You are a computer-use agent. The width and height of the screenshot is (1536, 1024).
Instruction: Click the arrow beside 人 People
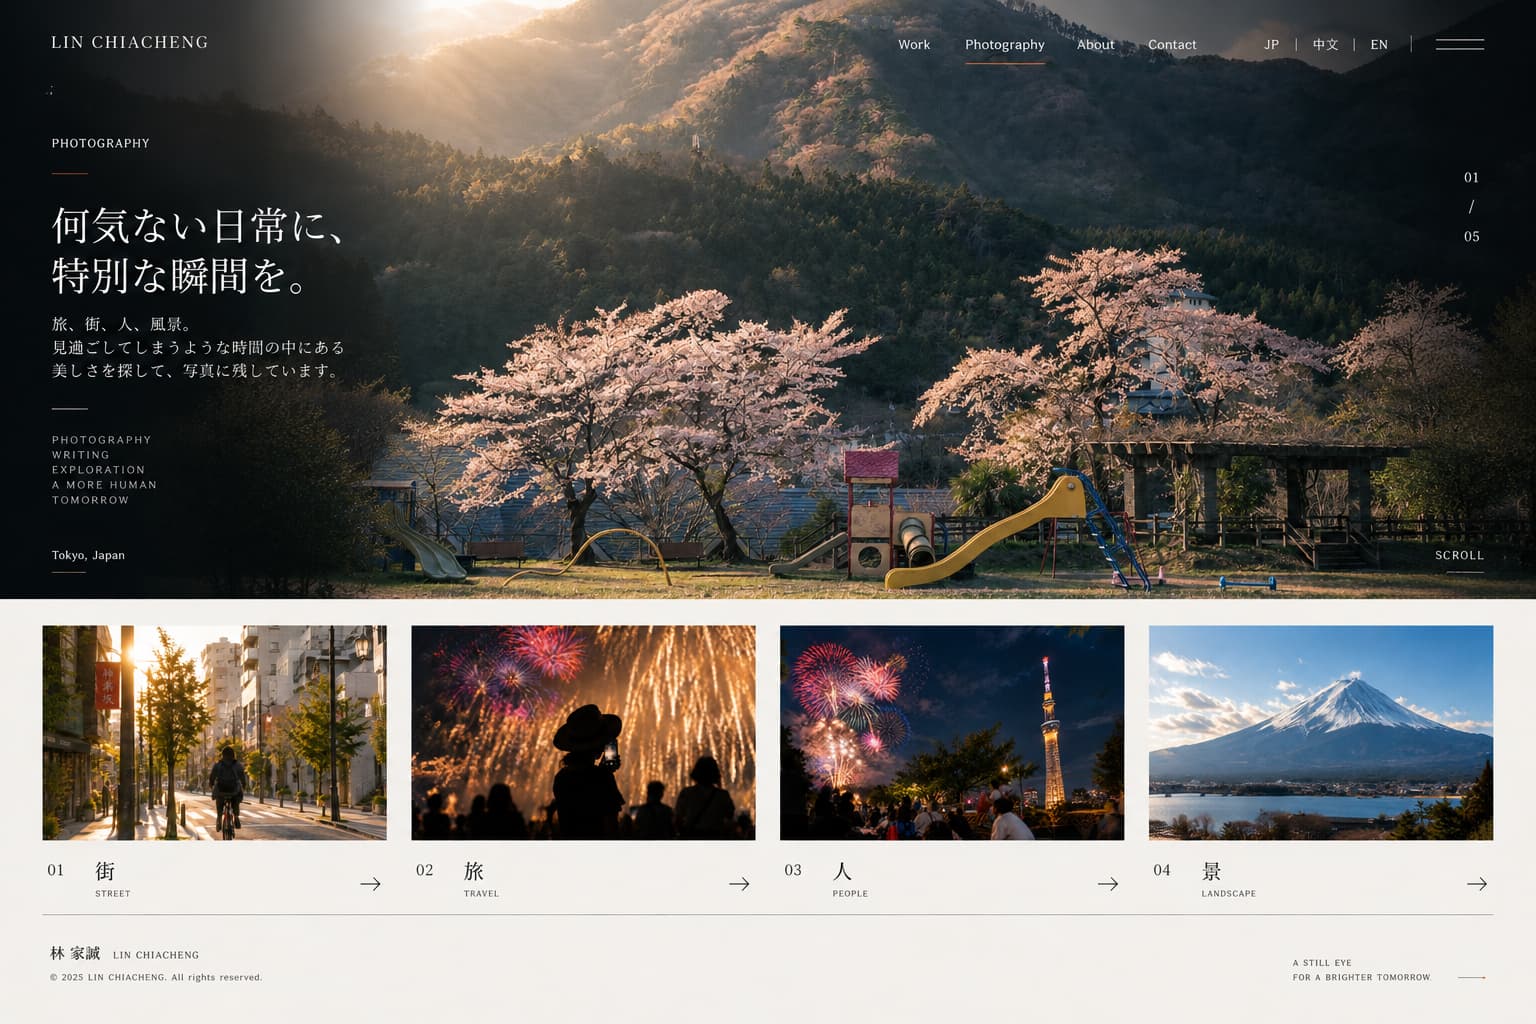click(1108, 884)
